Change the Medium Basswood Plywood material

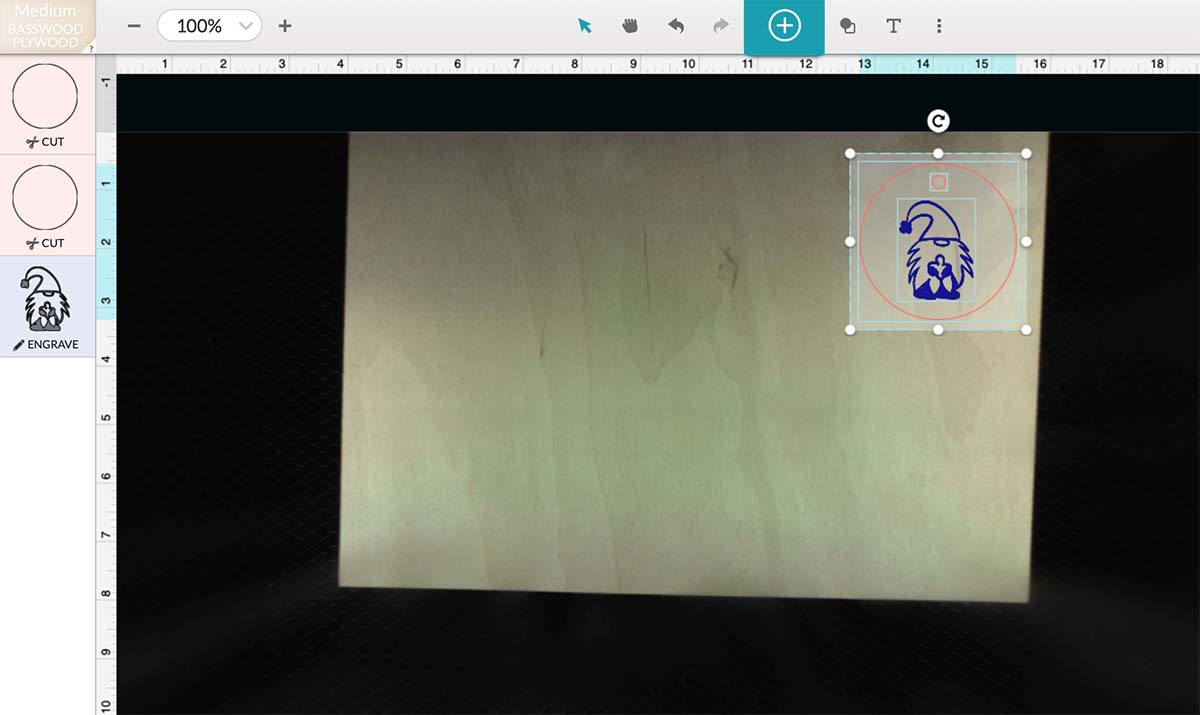[x=46, y=27]
